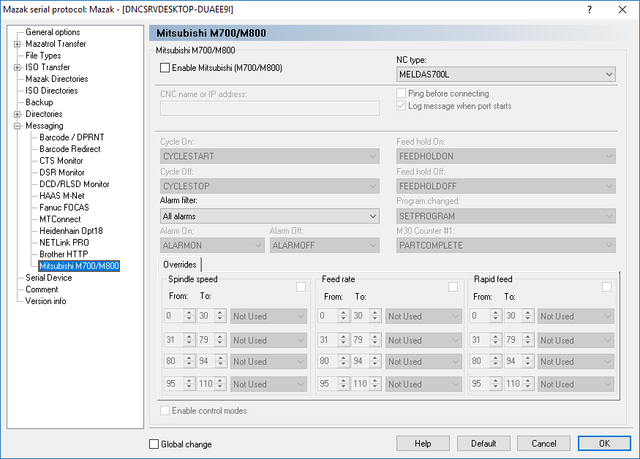This screenshot has height=459, width=640.
Task: Select General options in the tree
Action: pos(53,32)
